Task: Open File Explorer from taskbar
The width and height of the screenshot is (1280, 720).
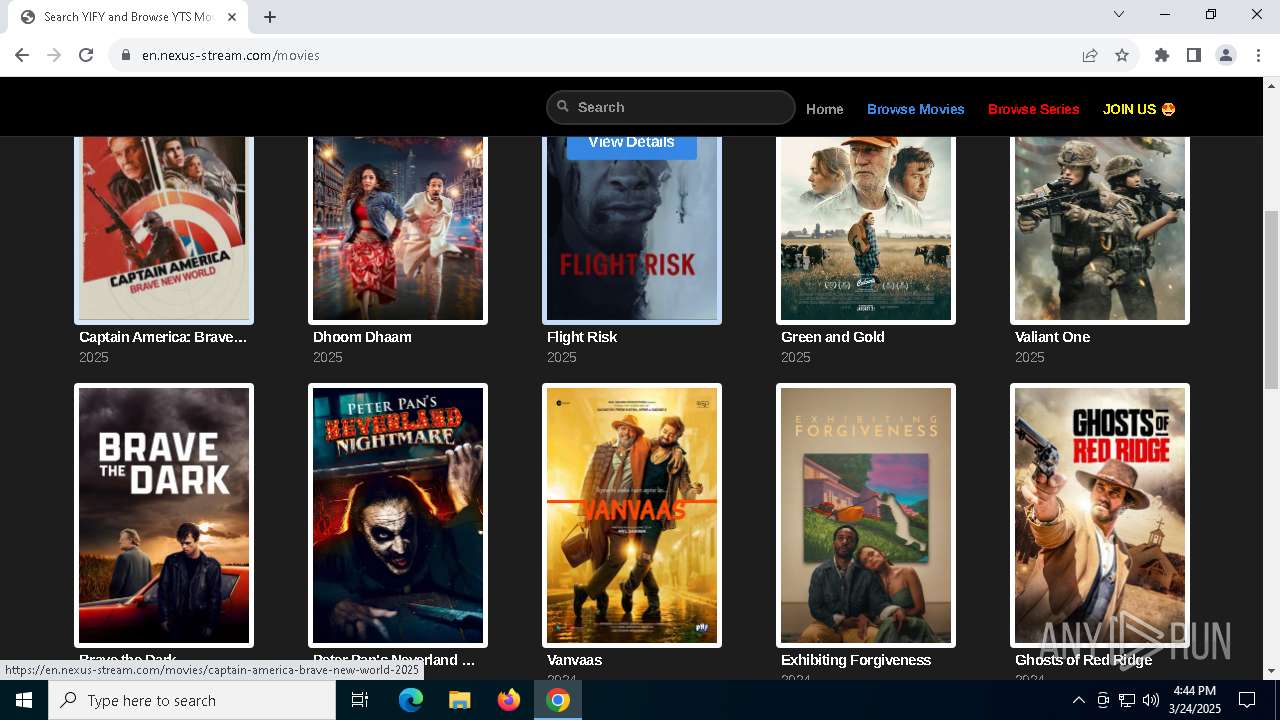Action: tap(459, 700)
